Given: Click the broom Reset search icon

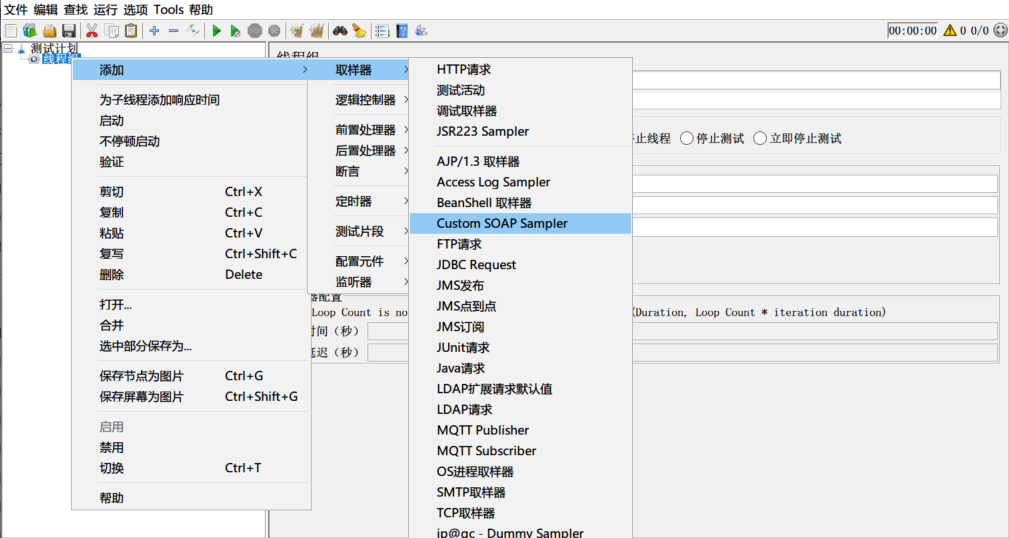Looking at the screenshot, I should [358, 31].
